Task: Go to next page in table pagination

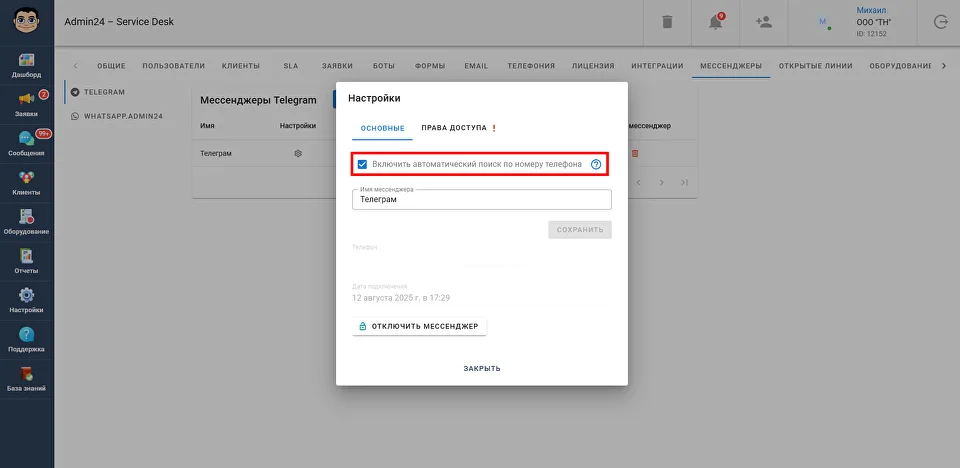Action: coord(661,183)
